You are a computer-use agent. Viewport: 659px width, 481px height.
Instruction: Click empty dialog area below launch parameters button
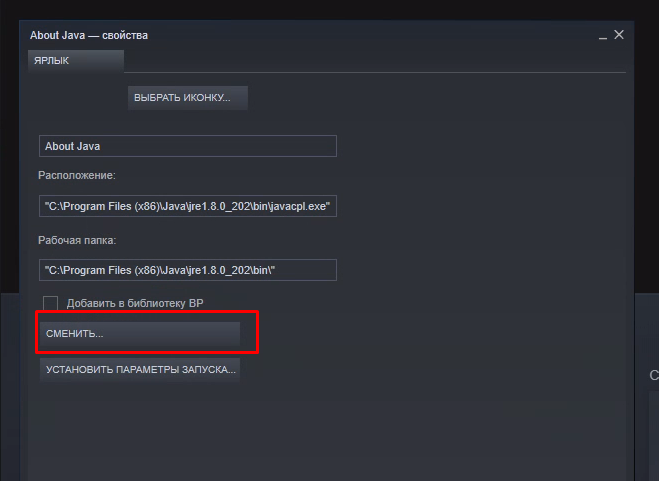(330, 430)
